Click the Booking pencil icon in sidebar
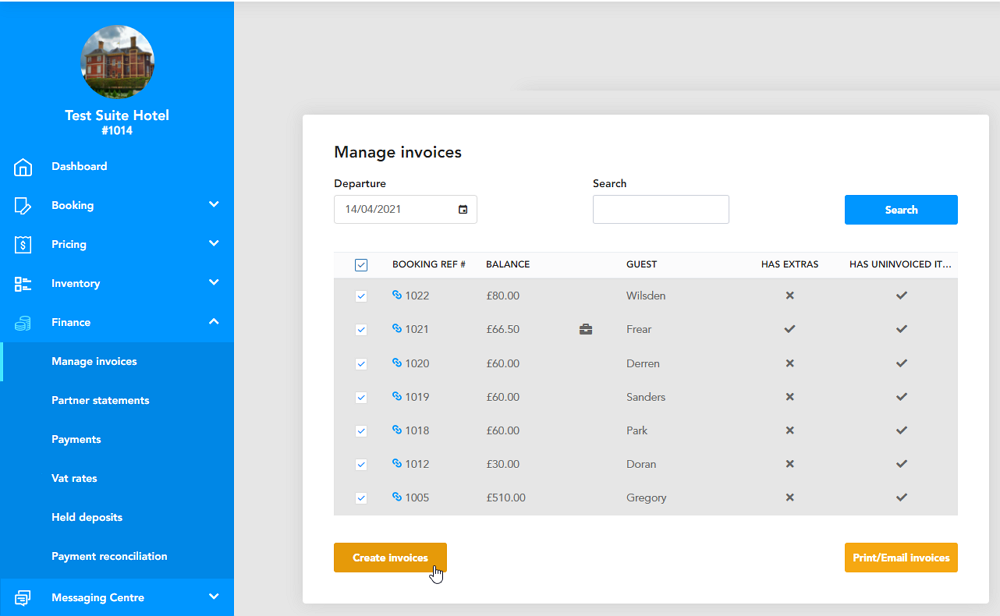Image resolution: width=1000 pixels, height=616 pixels. [22, 205]
